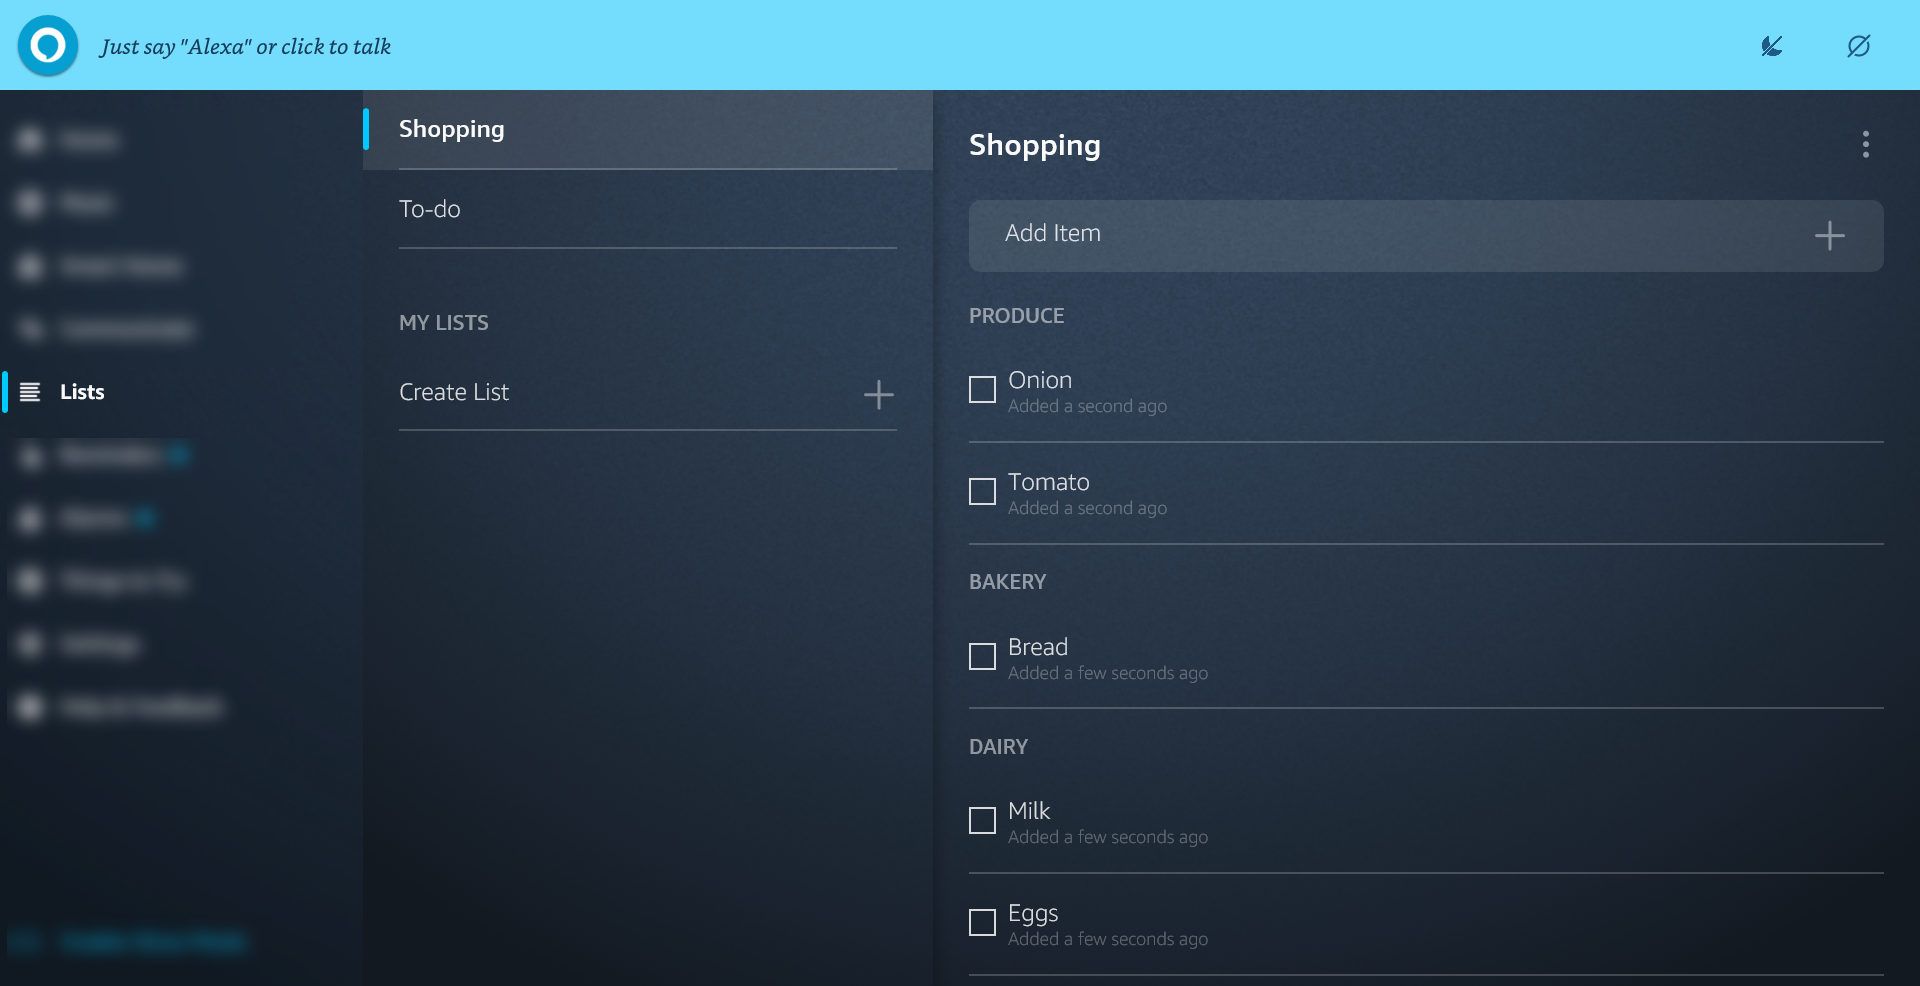Click 'Added a second ago' under Onion
This screenshot has width=1920, height=986.
1088,406
